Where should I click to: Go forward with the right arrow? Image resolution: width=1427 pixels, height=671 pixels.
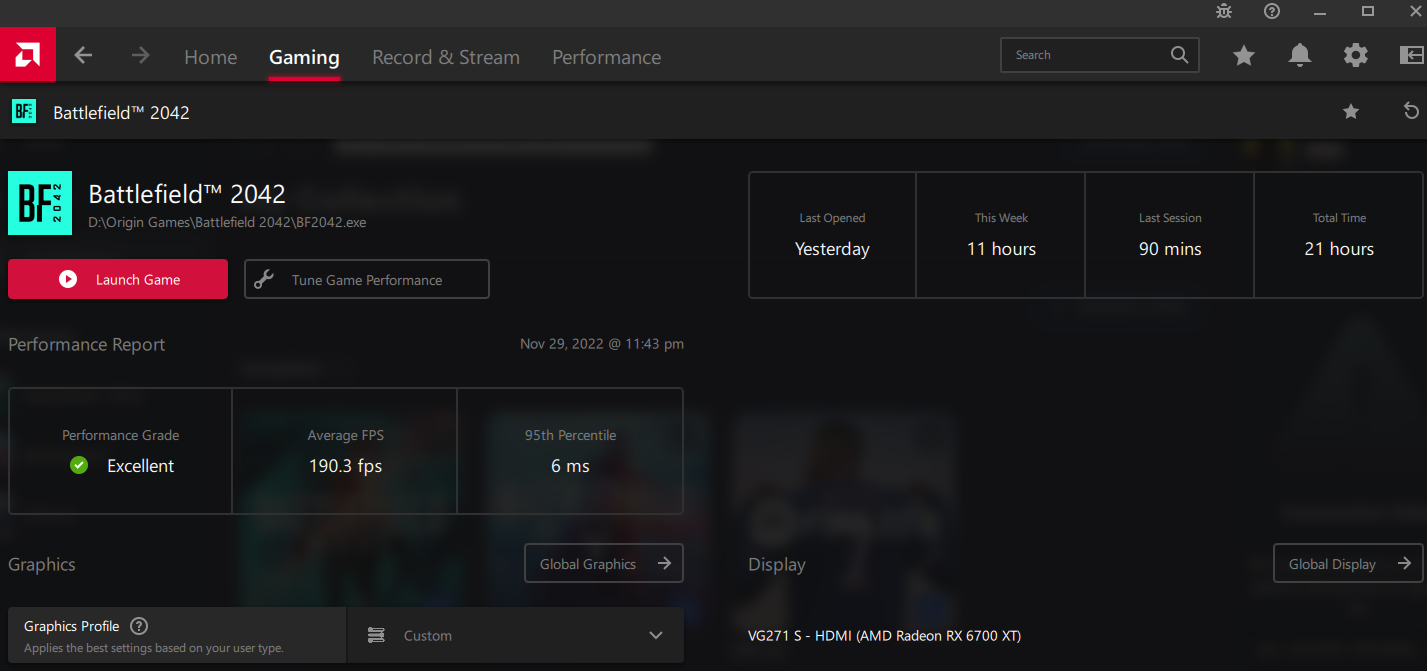coord(140,56)
